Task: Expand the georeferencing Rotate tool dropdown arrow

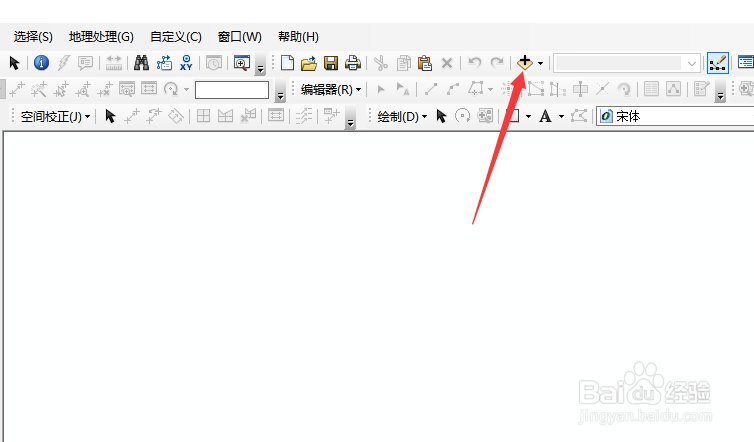Action: coord(187,90)
